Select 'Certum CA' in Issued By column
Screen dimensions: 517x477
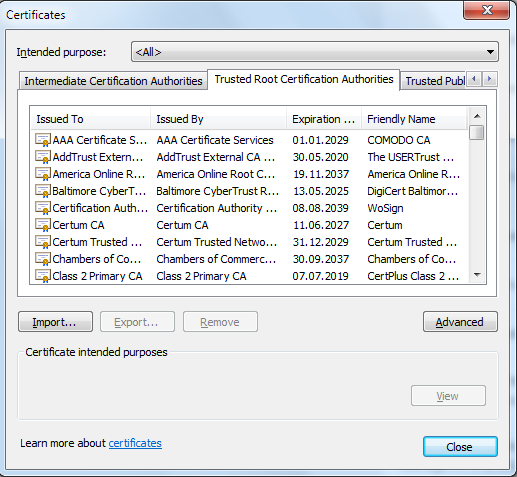pyautogui.click(x=182, y=225)
